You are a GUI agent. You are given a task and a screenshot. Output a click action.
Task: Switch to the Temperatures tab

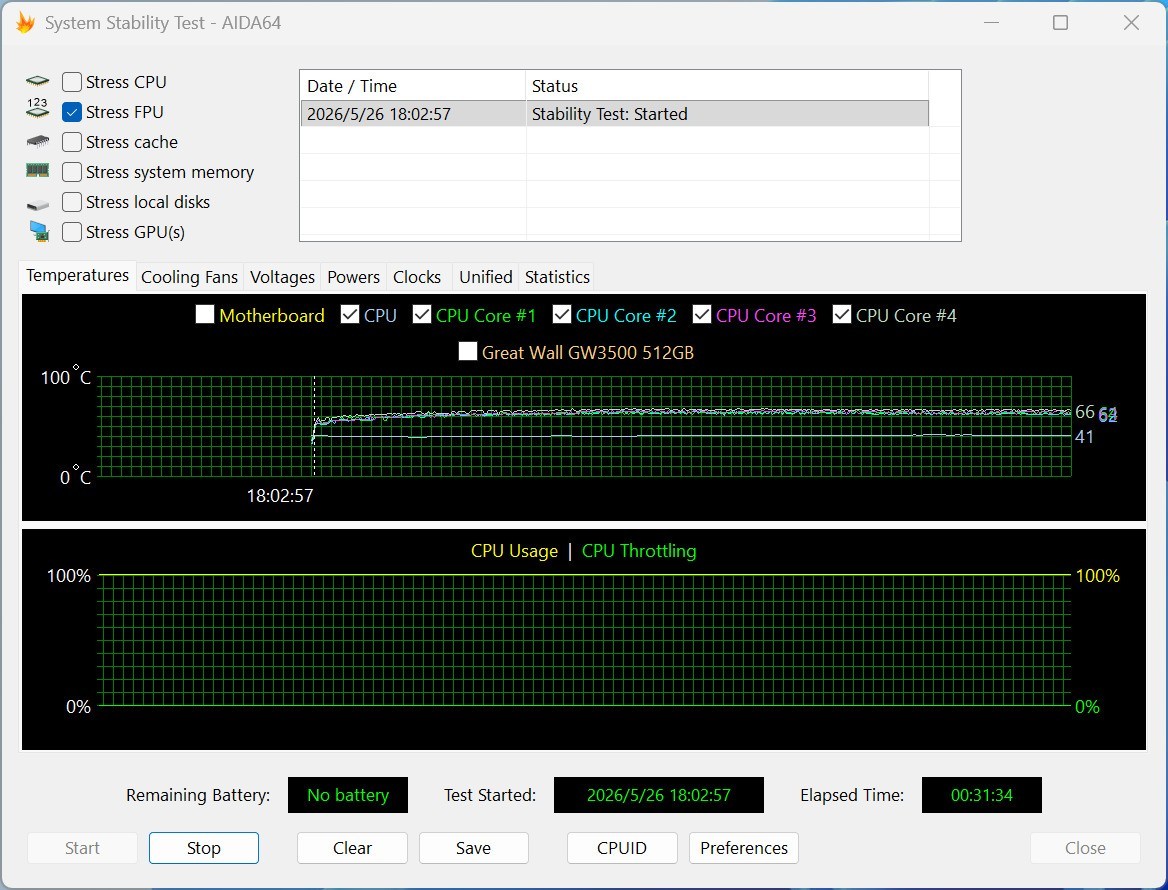tap(77, 276)
